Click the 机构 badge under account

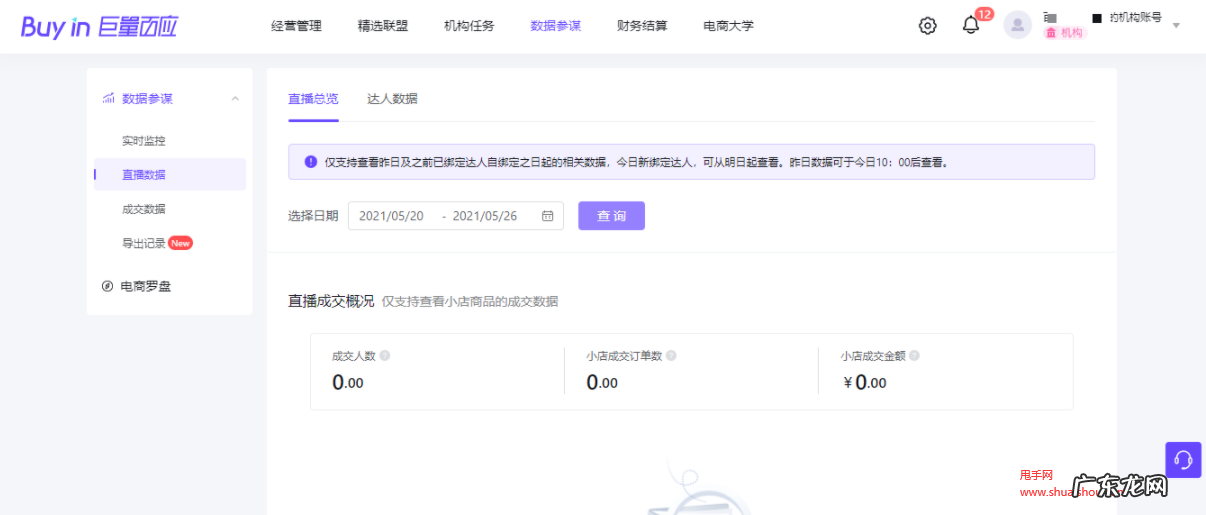point(1064,33)
